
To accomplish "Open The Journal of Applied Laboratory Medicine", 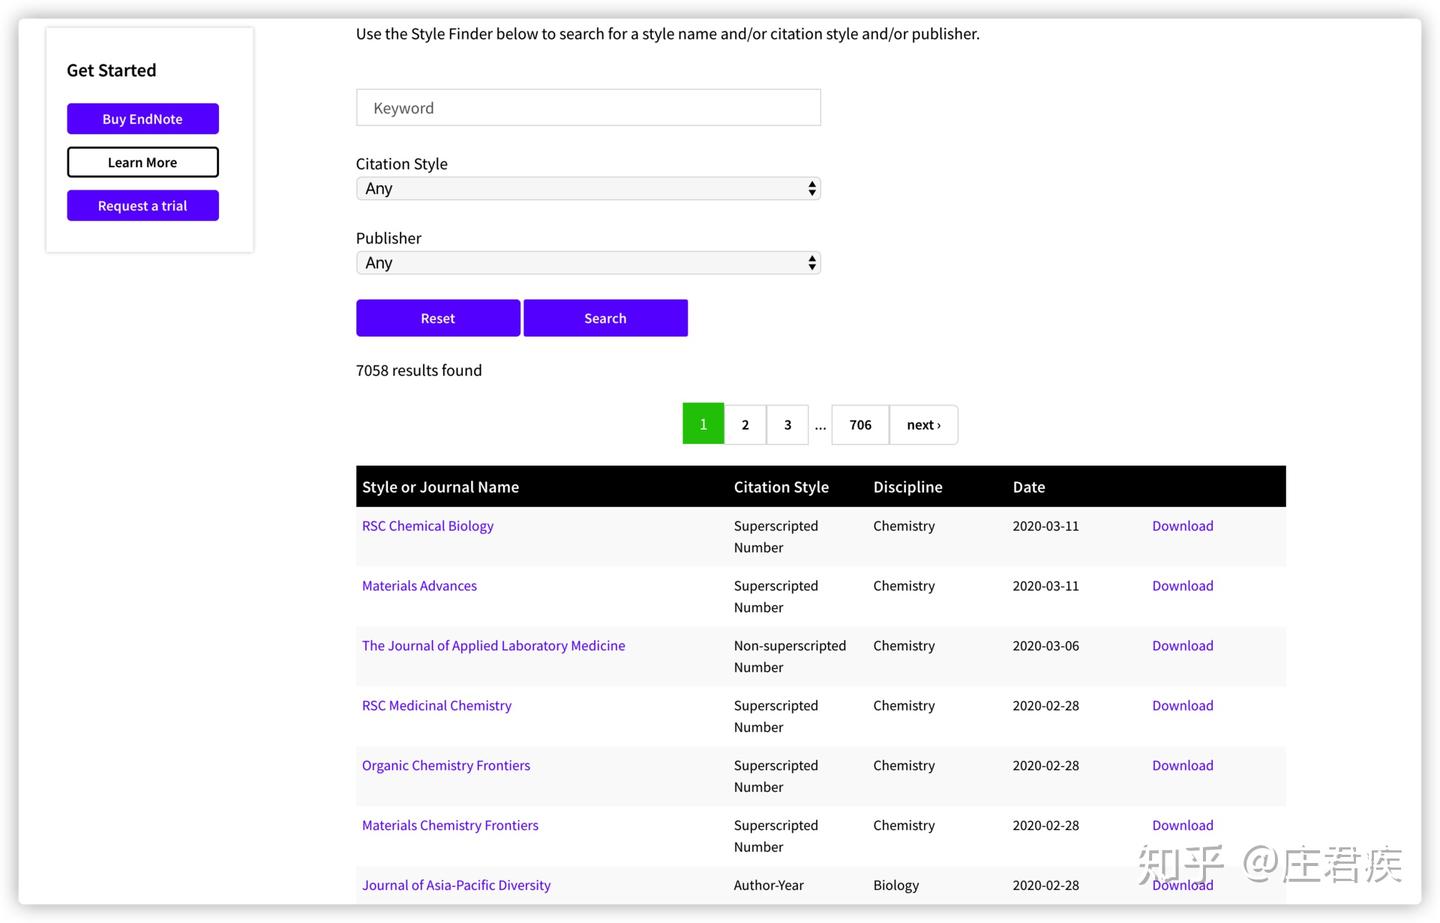I will (493, 646).
